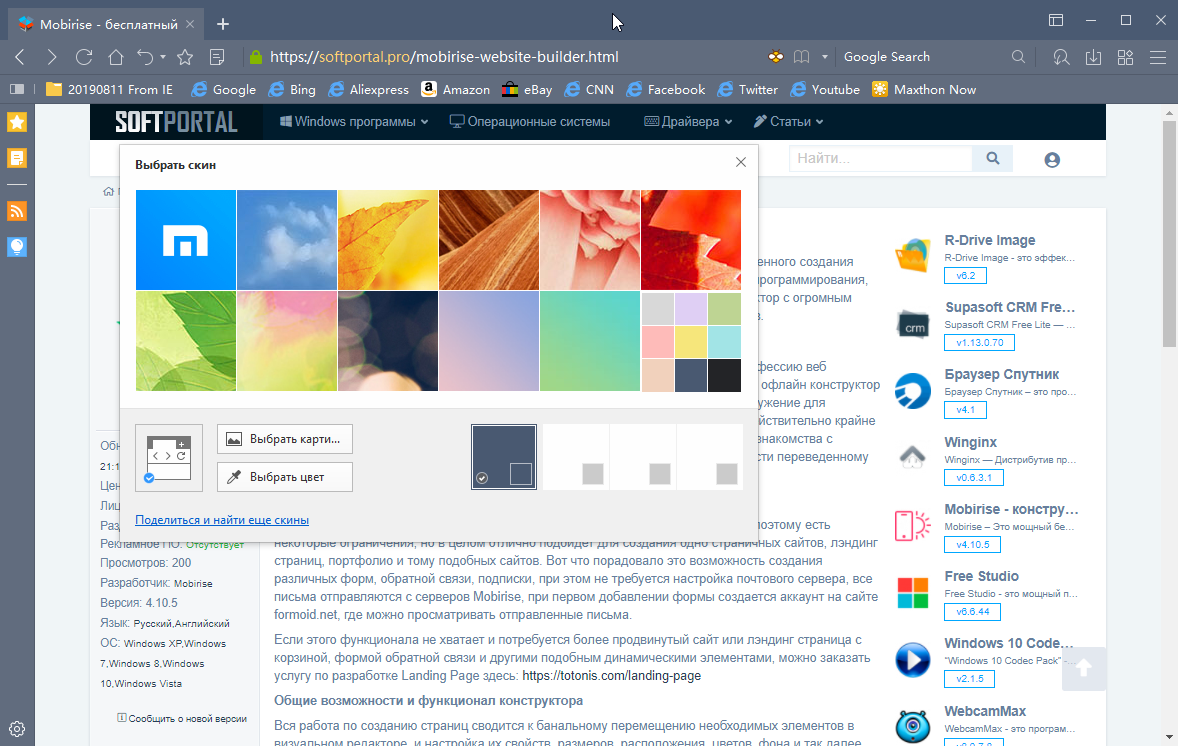Click the Google Search input box
The width and height of the screenshot is (1178, 746).
[924, 57]
